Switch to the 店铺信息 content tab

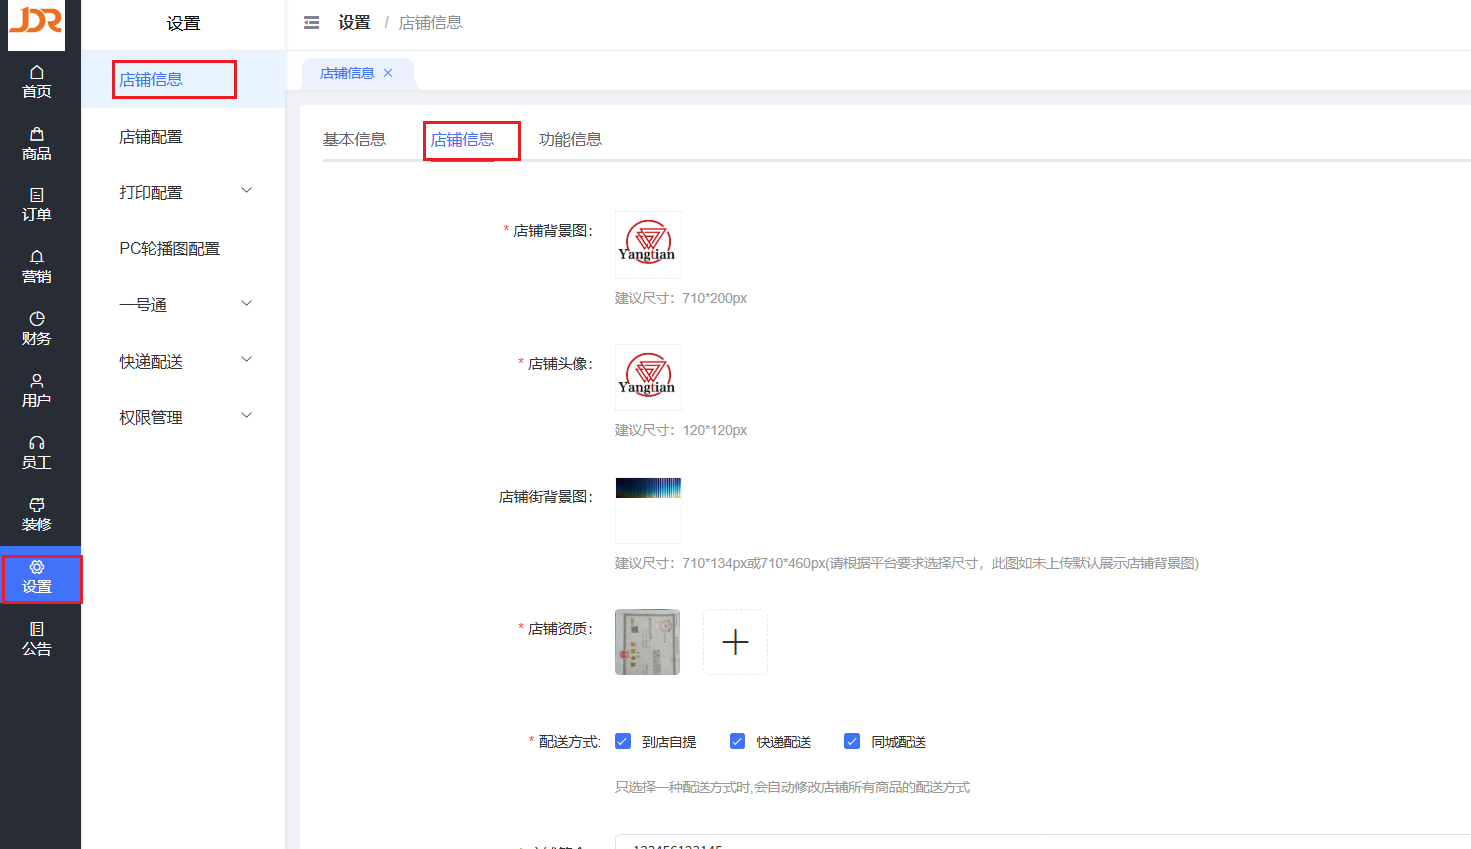[462, 139]
